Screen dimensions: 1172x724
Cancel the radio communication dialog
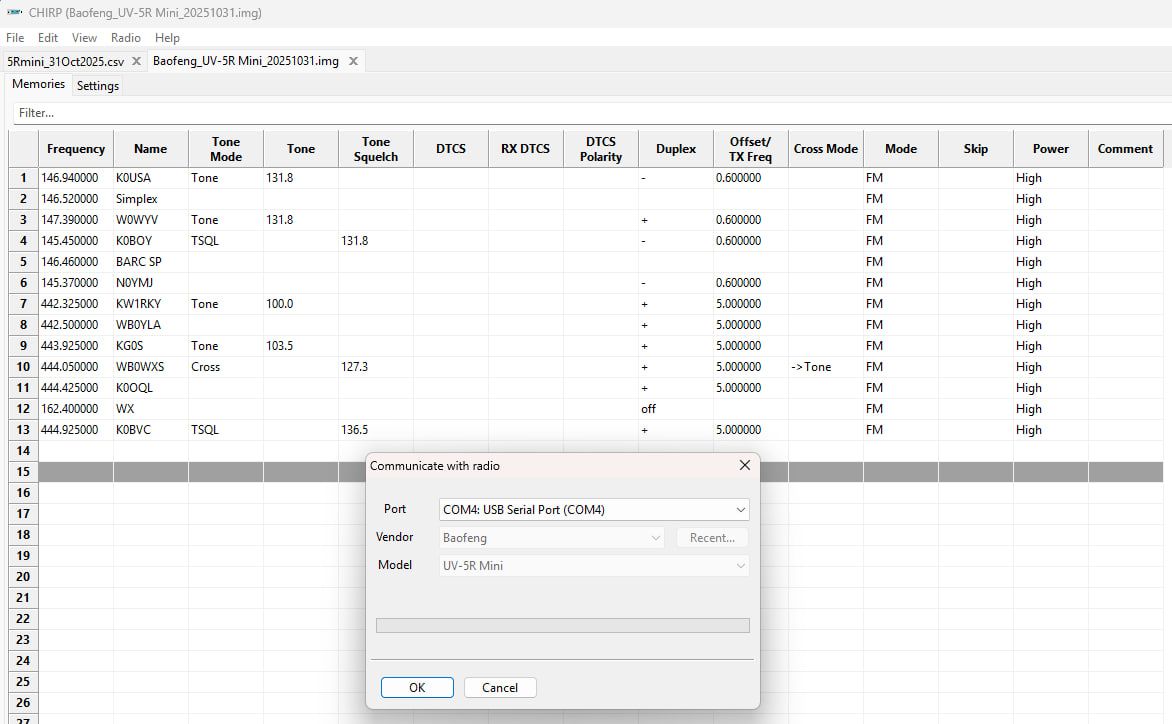tap(500, 688)
